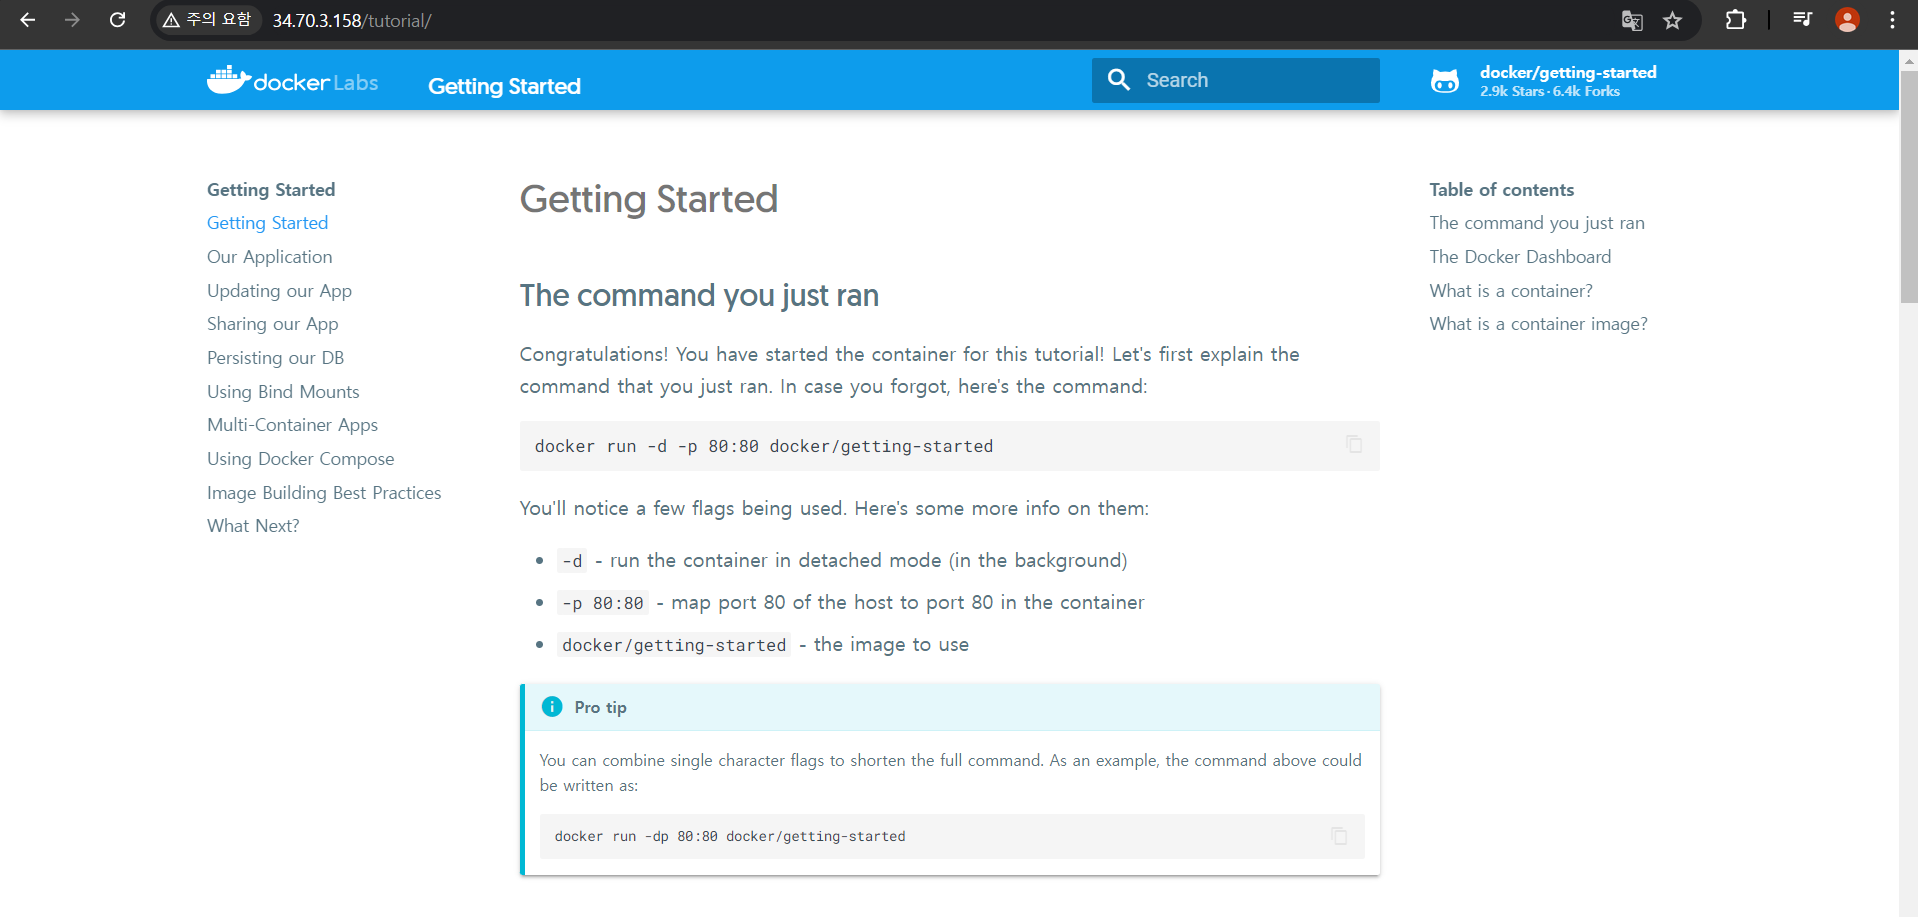Jump to What is a container?
This screenshot has height=917, width=1918.
(1511, 291)
